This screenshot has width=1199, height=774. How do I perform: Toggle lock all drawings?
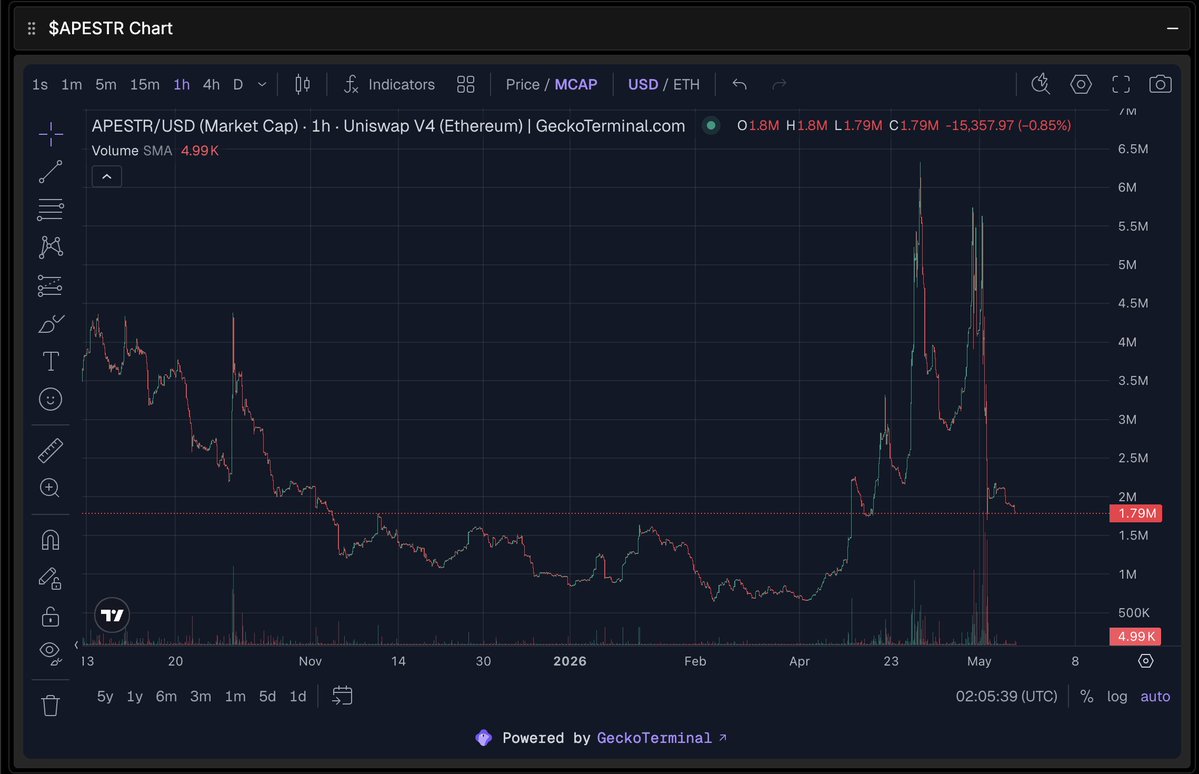pyautogui.click(x=50, y=616)
